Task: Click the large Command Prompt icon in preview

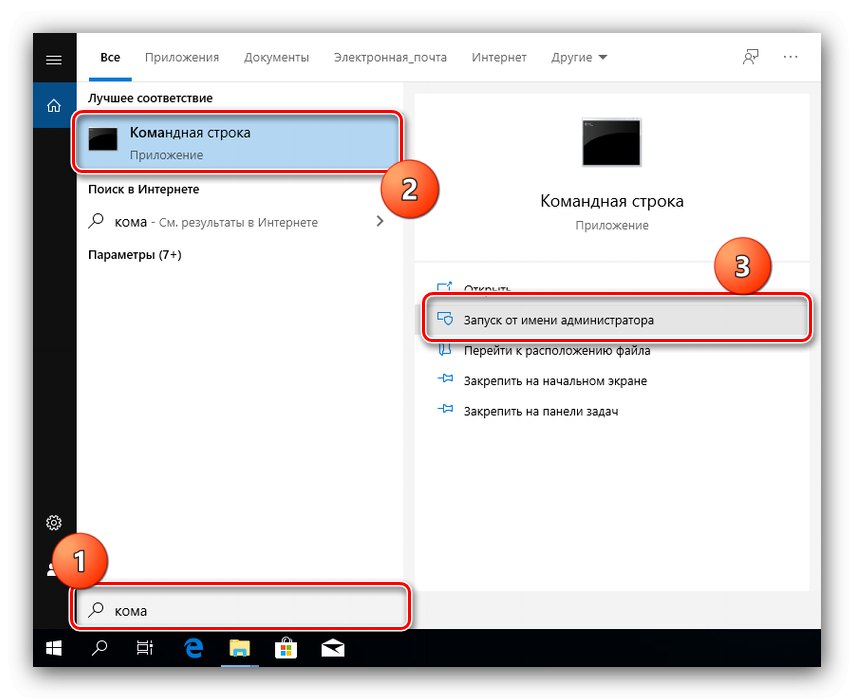Action: pos(612,142)
